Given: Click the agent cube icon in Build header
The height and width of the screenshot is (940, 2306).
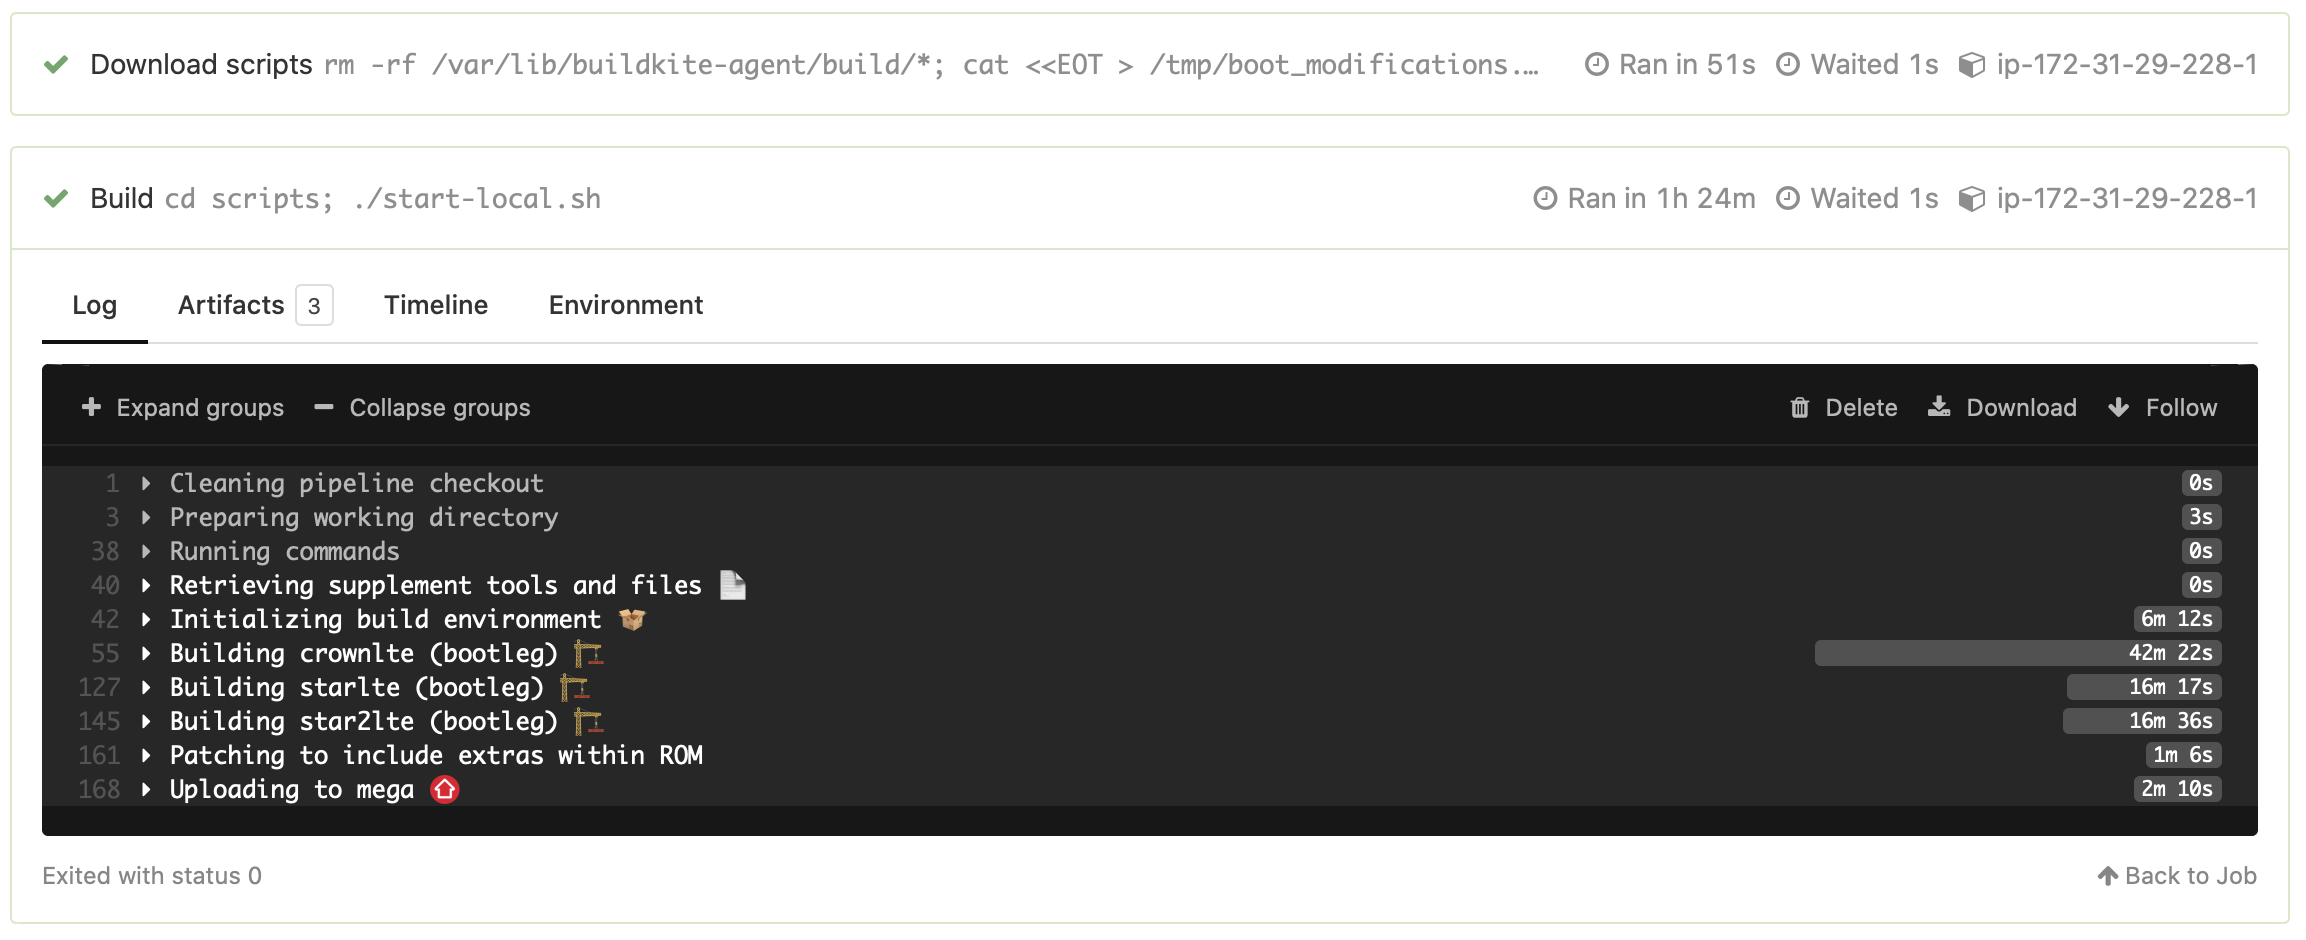Looking at the screenshot, I should (x=1971, y=199).
